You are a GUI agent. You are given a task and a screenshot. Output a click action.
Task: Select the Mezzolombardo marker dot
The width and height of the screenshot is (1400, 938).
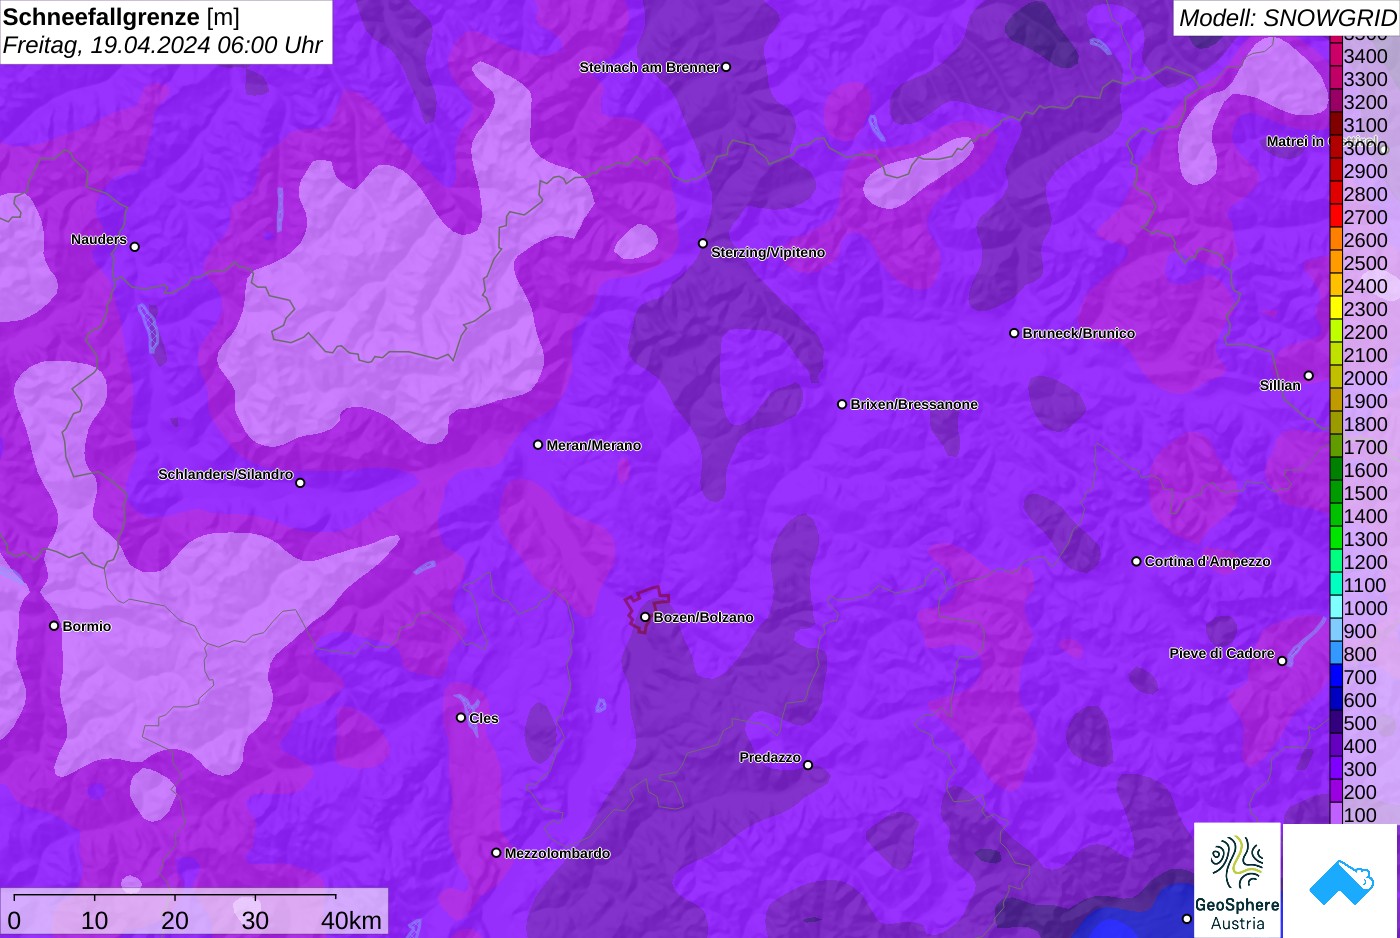[496, 853]
